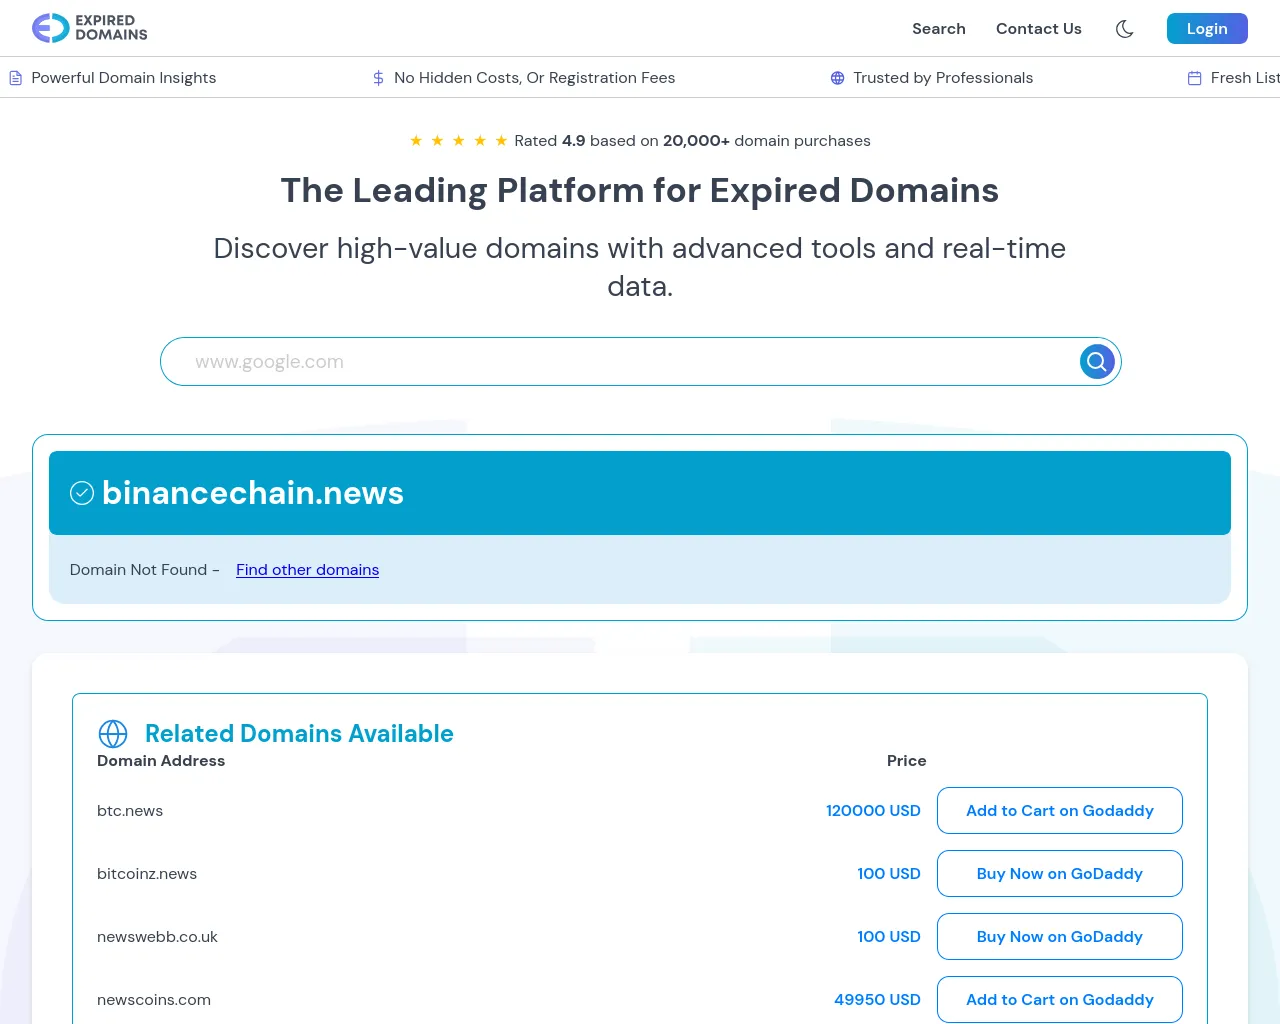Image resolution: width=1280 pixels, height=1024 pixels.
Task: Click the Powerful Domain Insights text
Action: click(x=124, y=78)
